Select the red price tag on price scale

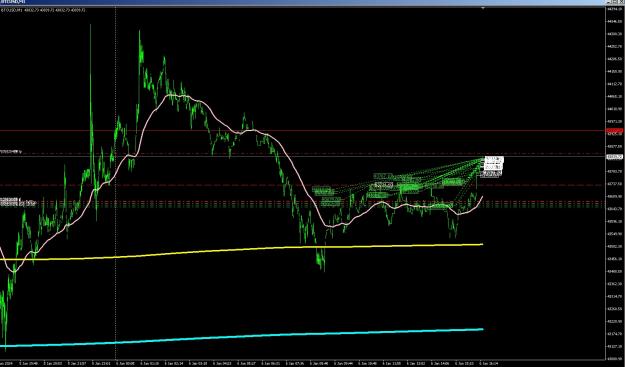pos(614,130)
